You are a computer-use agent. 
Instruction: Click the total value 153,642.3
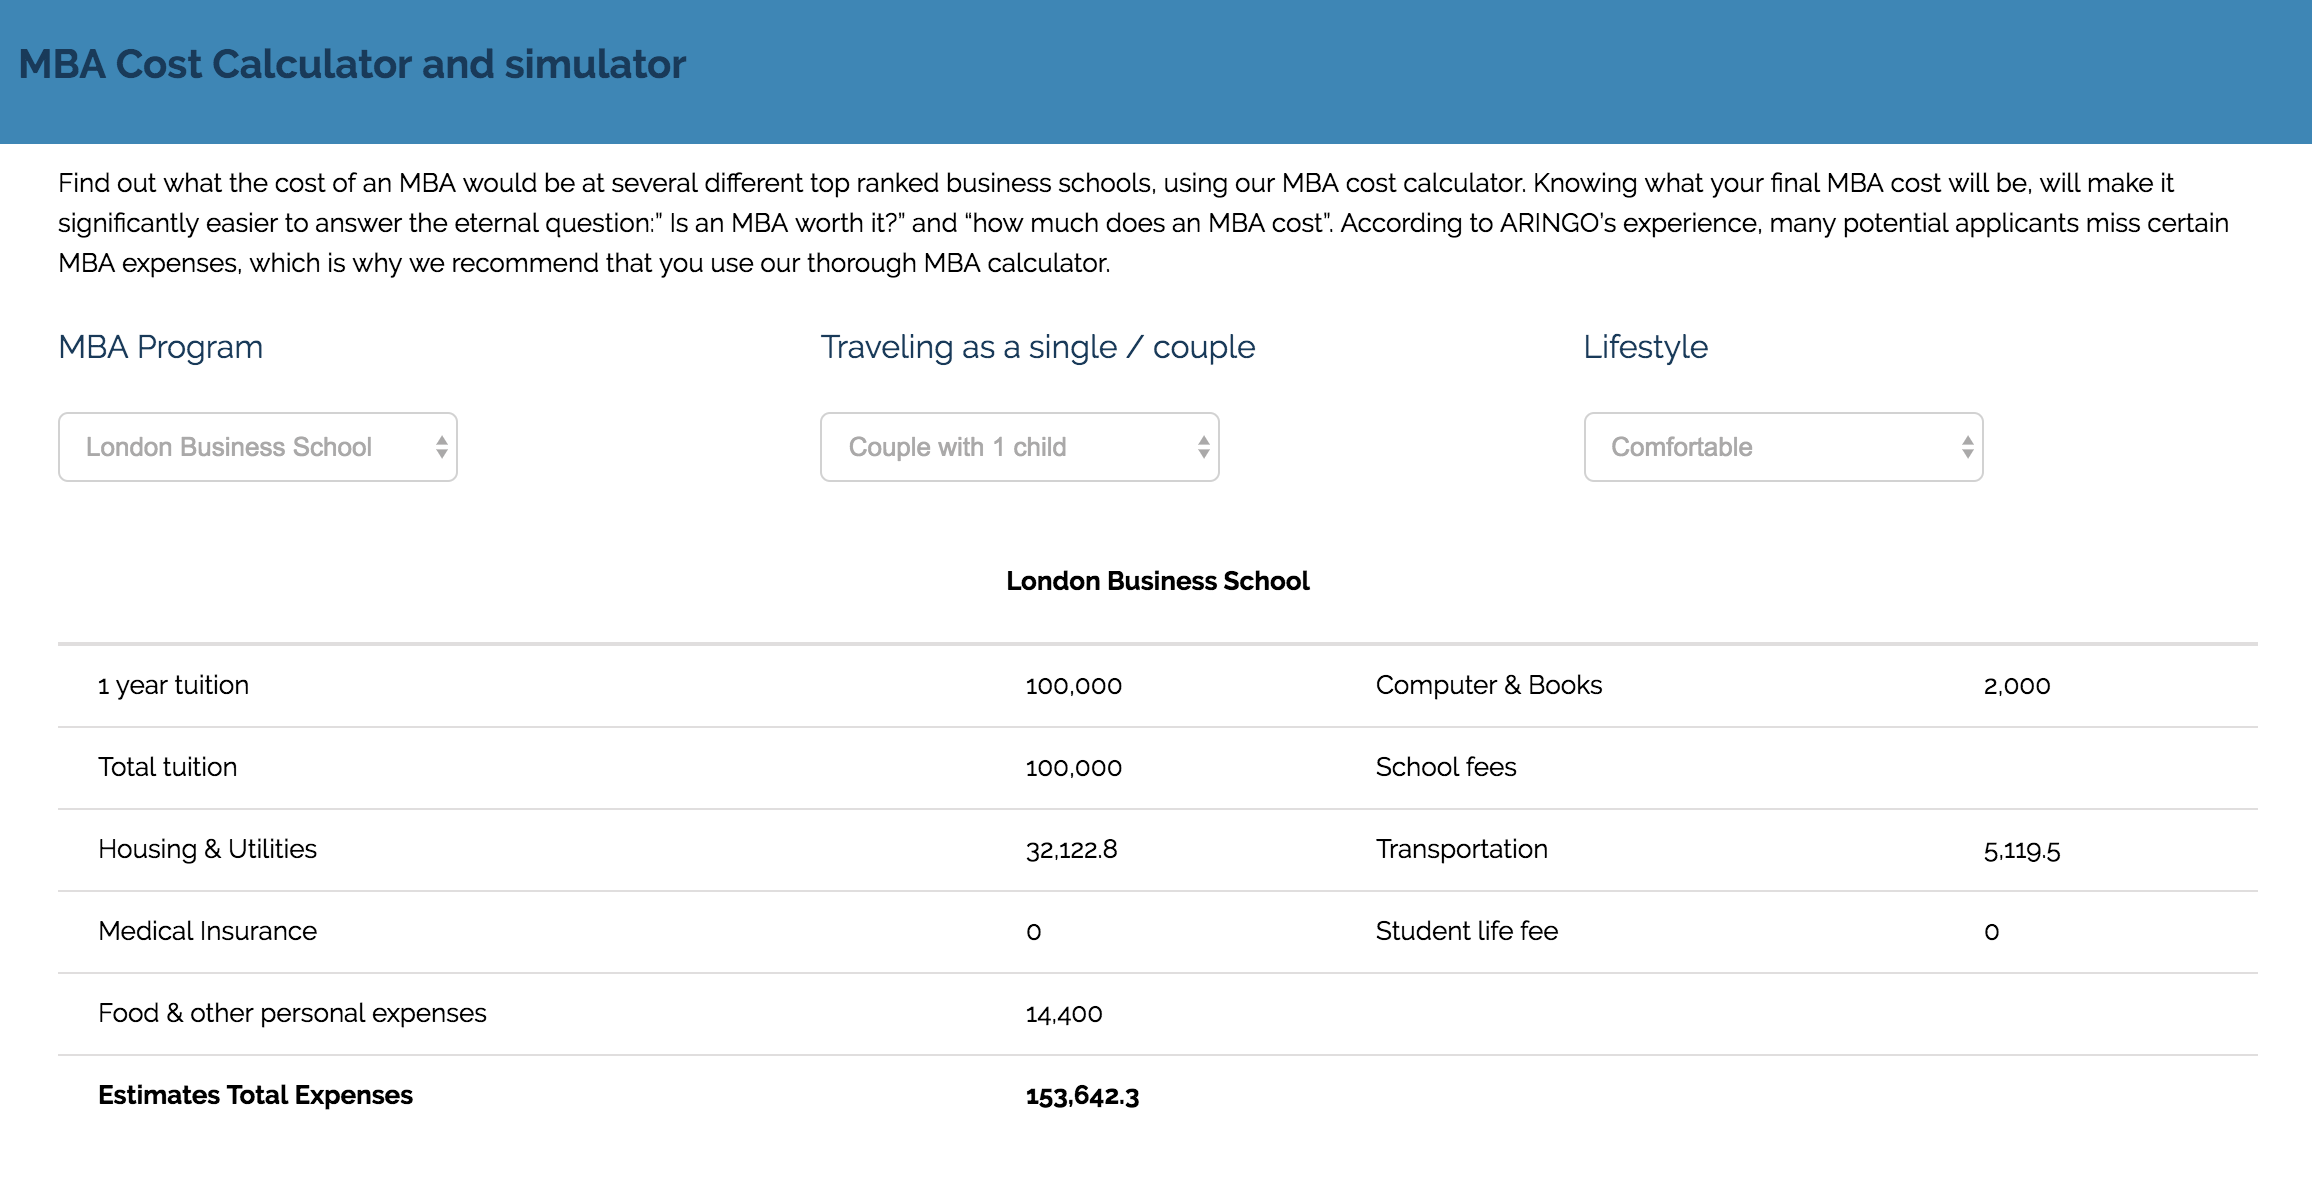pos(1083,1096)
